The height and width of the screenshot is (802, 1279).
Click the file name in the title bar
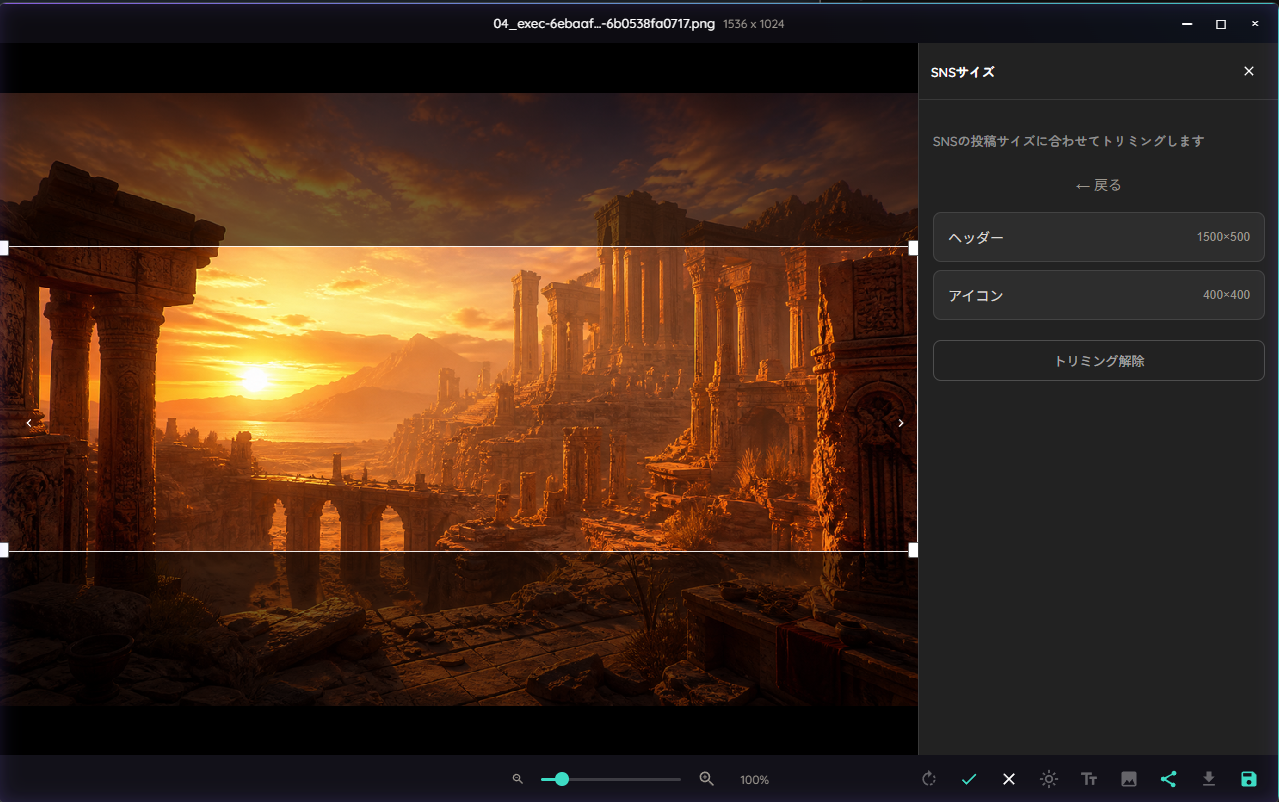coord(604,23)
